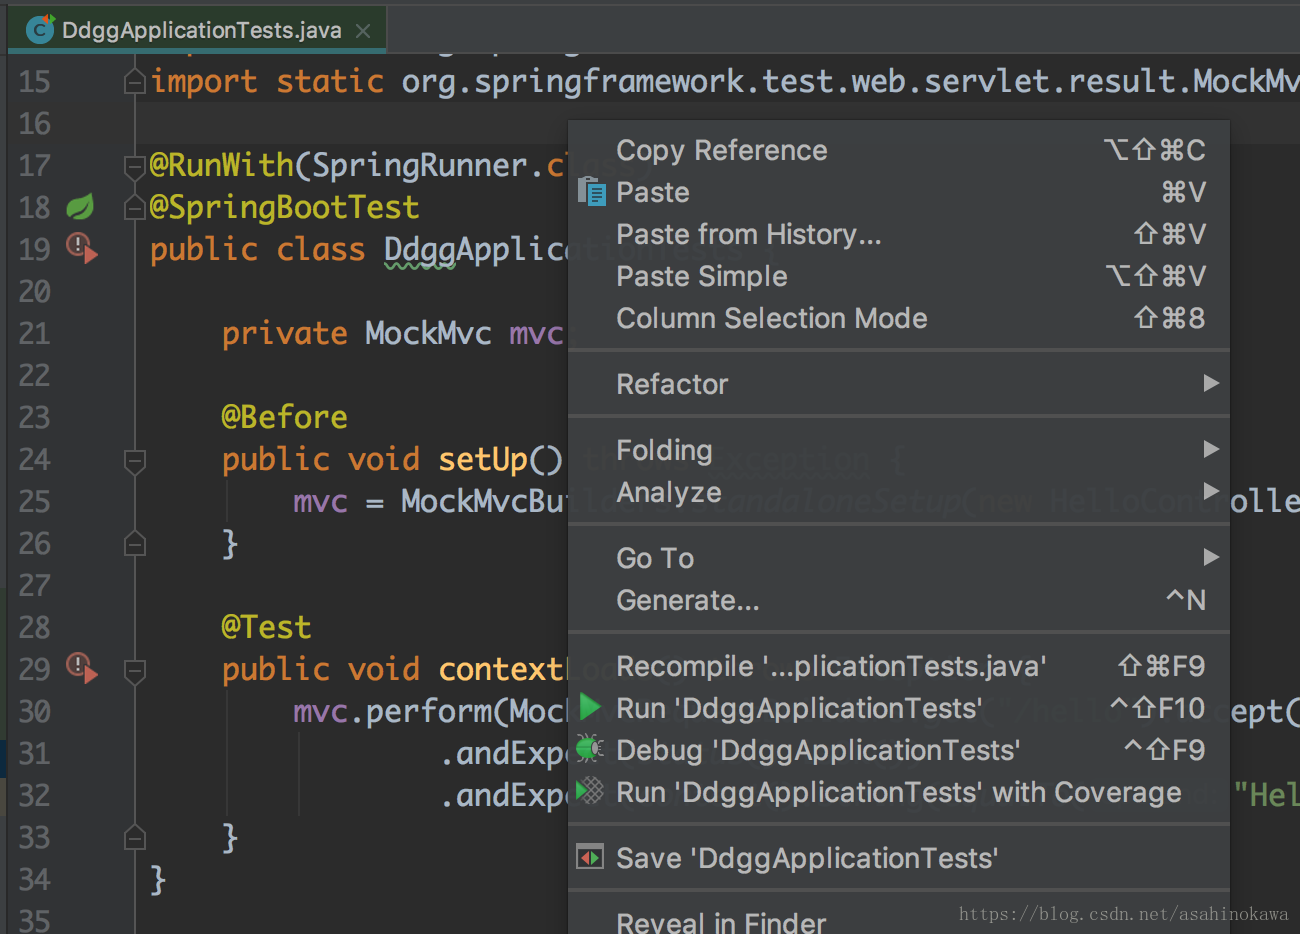Click the green Run 'DdggApplicationTests' play icon
The image size is (1300, 934).
click(590, 707)
